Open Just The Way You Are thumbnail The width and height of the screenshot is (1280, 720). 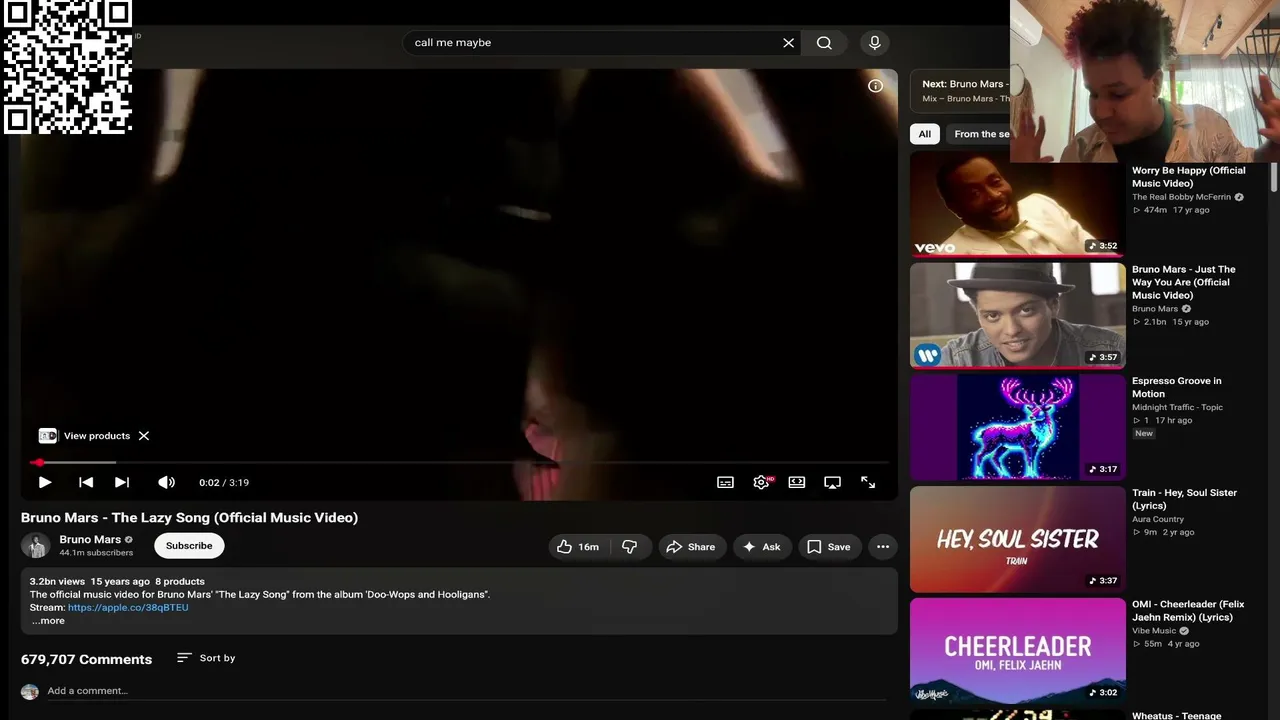point(1017,316)
